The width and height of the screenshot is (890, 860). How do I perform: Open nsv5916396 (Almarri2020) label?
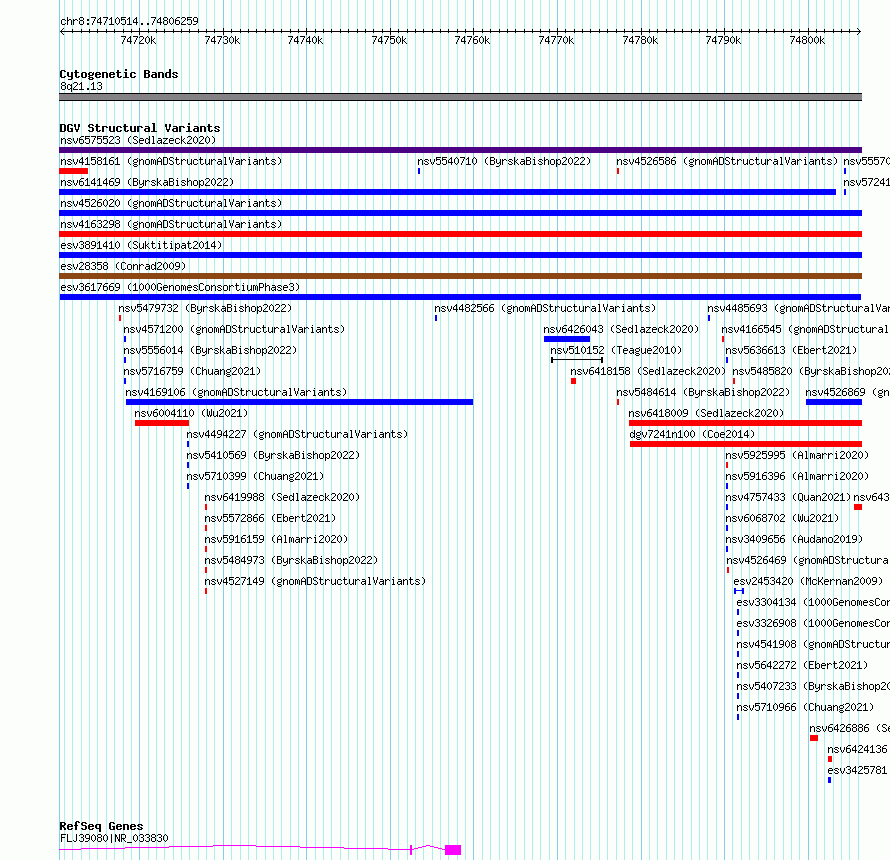pos(797,476)
